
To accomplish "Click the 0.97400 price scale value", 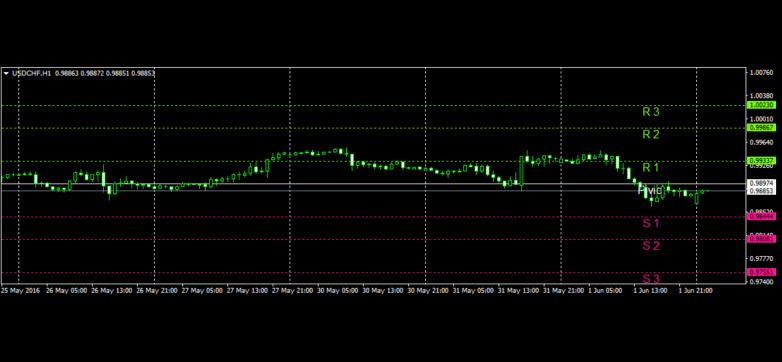I will tap(762, 282).
